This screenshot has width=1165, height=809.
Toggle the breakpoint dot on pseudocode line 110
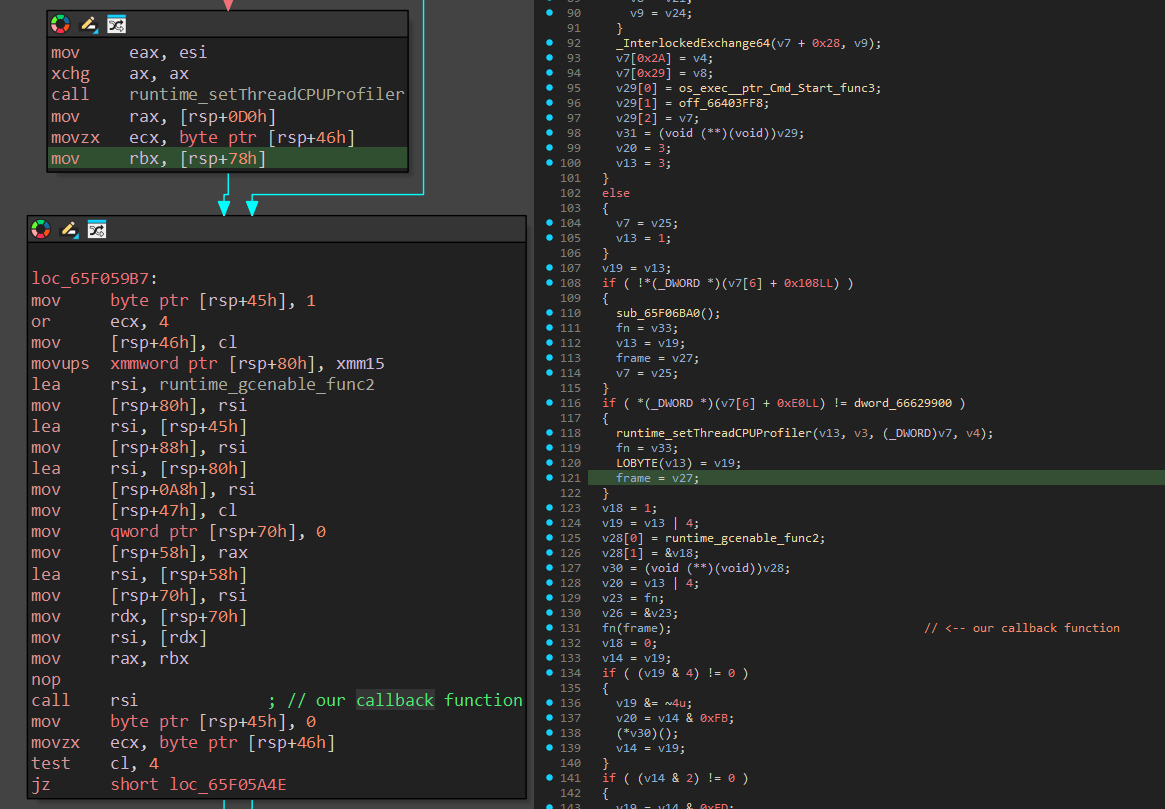[x=551, y=313]
